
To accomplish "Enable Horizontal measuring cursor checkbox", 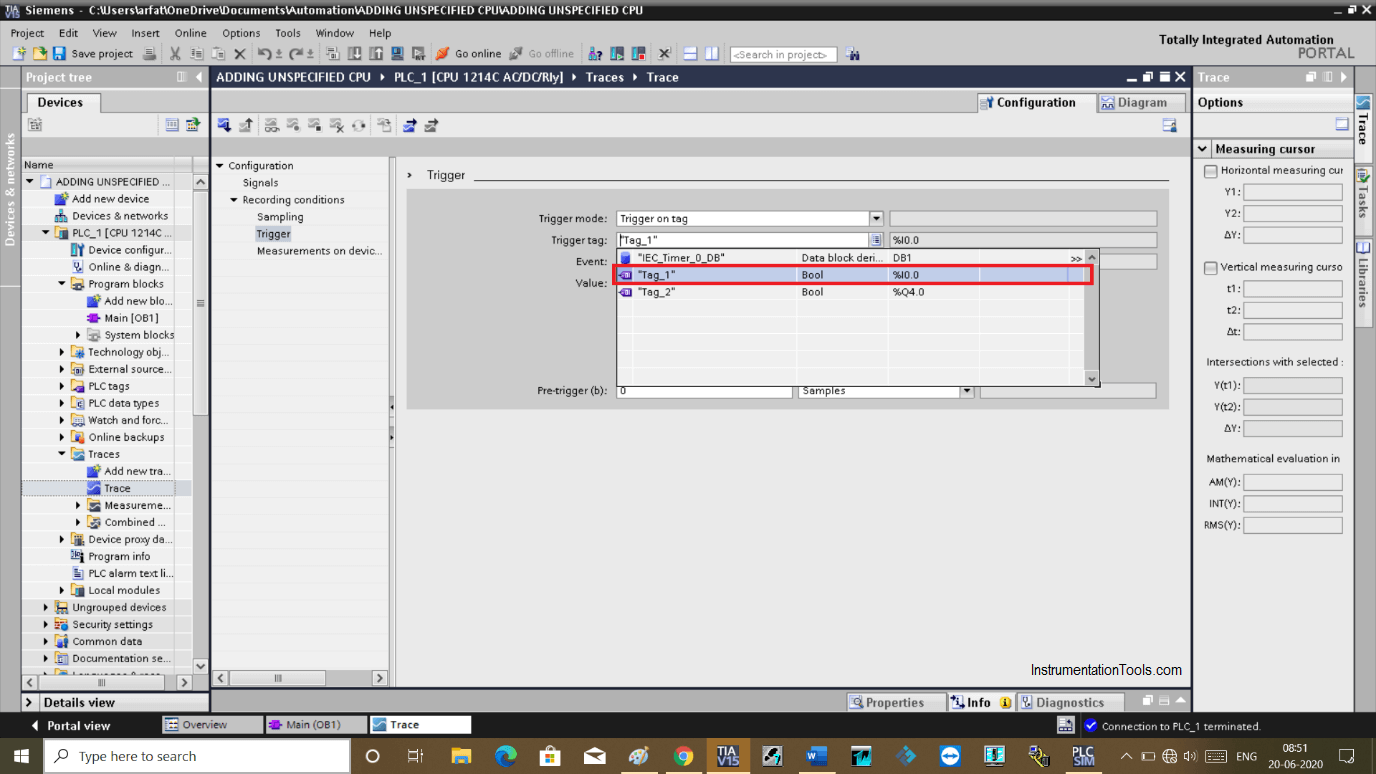I will pyautogui.click(x=1211, y=171).
